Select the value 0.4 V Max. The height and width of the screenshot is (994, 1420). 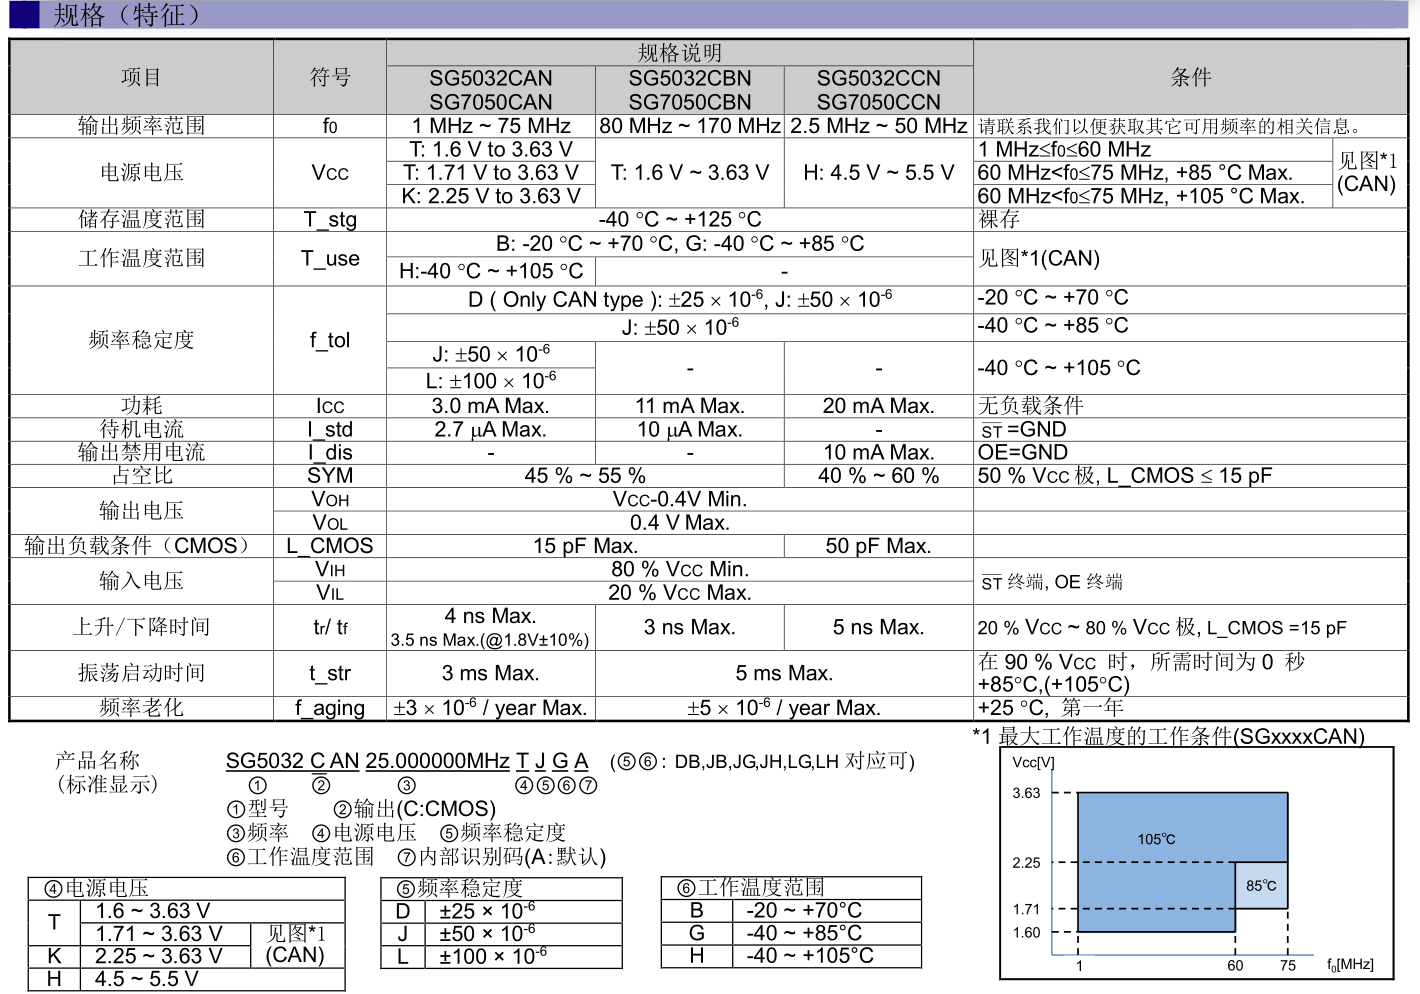click(x=680, y=522)
